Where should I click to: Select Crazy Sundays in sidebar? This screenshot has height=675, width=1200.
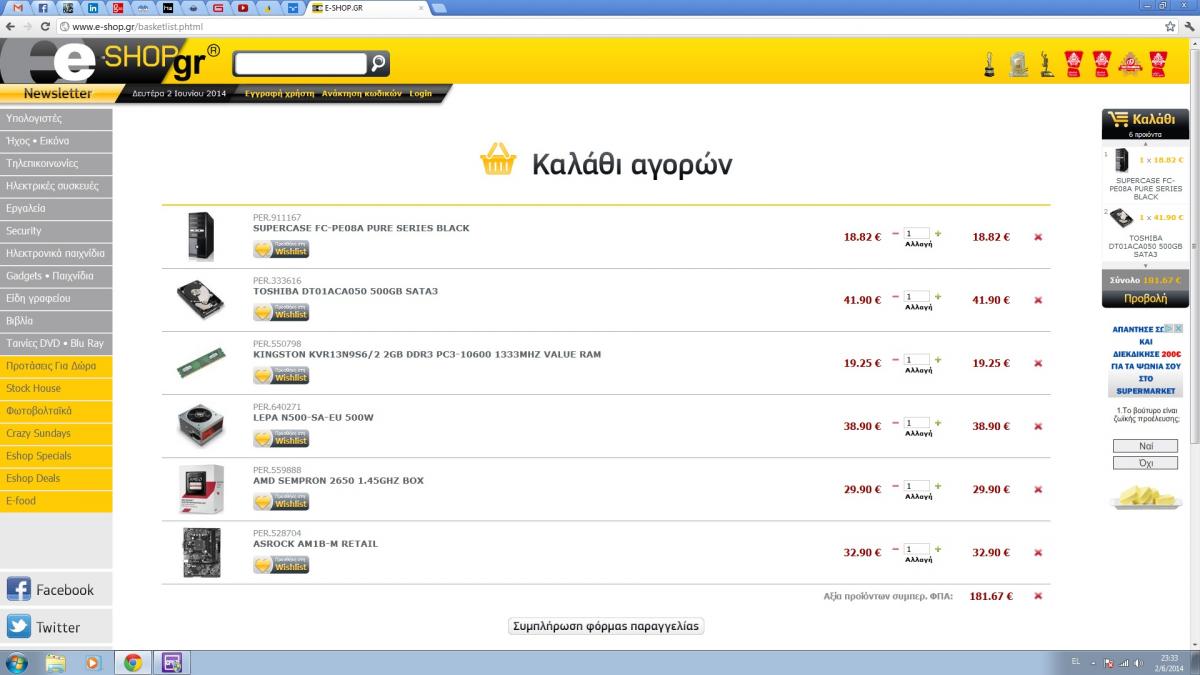coord(56,433)
